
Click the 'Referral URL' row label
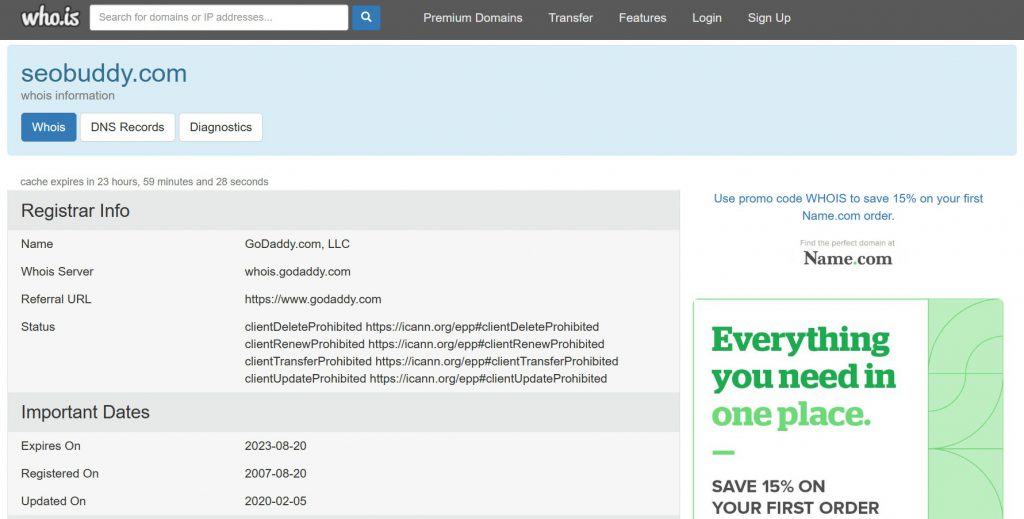(56, 300)
